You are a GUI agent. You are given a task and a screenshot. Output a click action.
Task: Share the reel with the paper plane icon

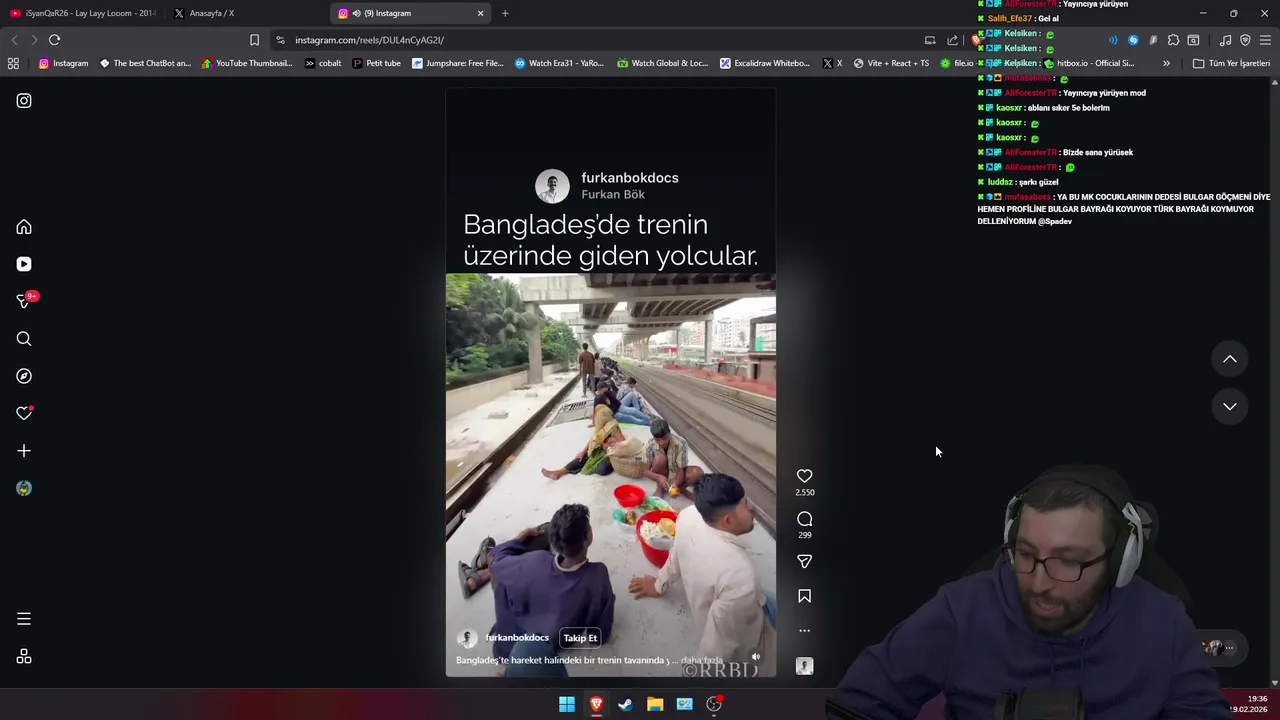[804, 562]
